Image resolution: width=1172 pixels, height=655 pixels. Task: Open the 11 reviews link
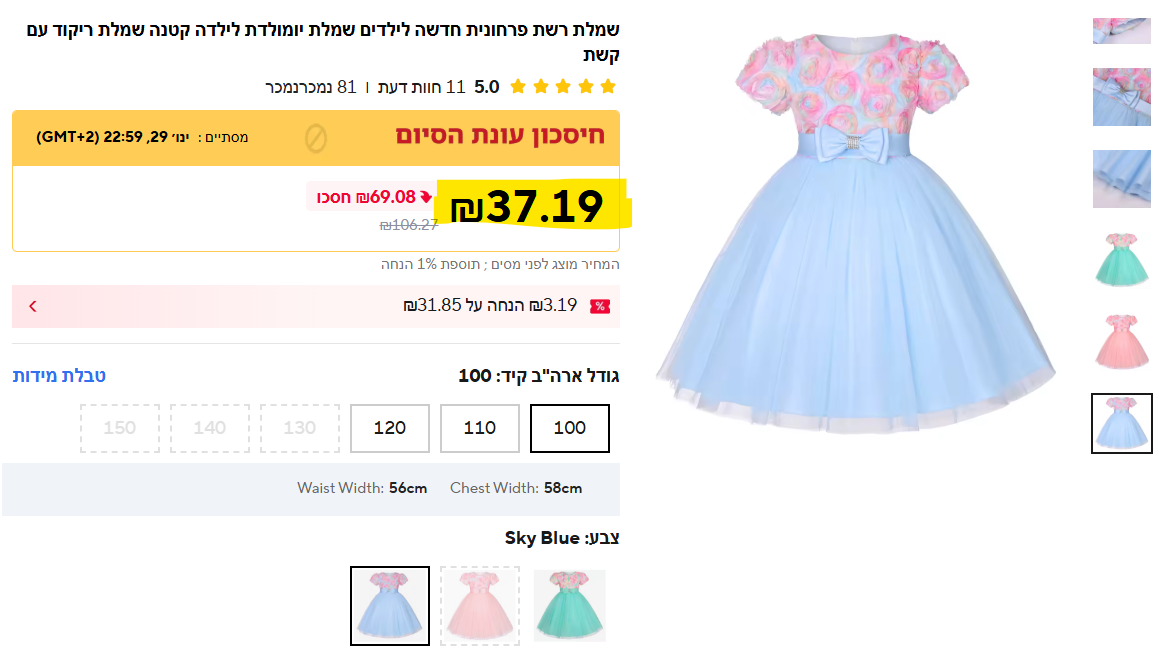[x=422, y=87]
